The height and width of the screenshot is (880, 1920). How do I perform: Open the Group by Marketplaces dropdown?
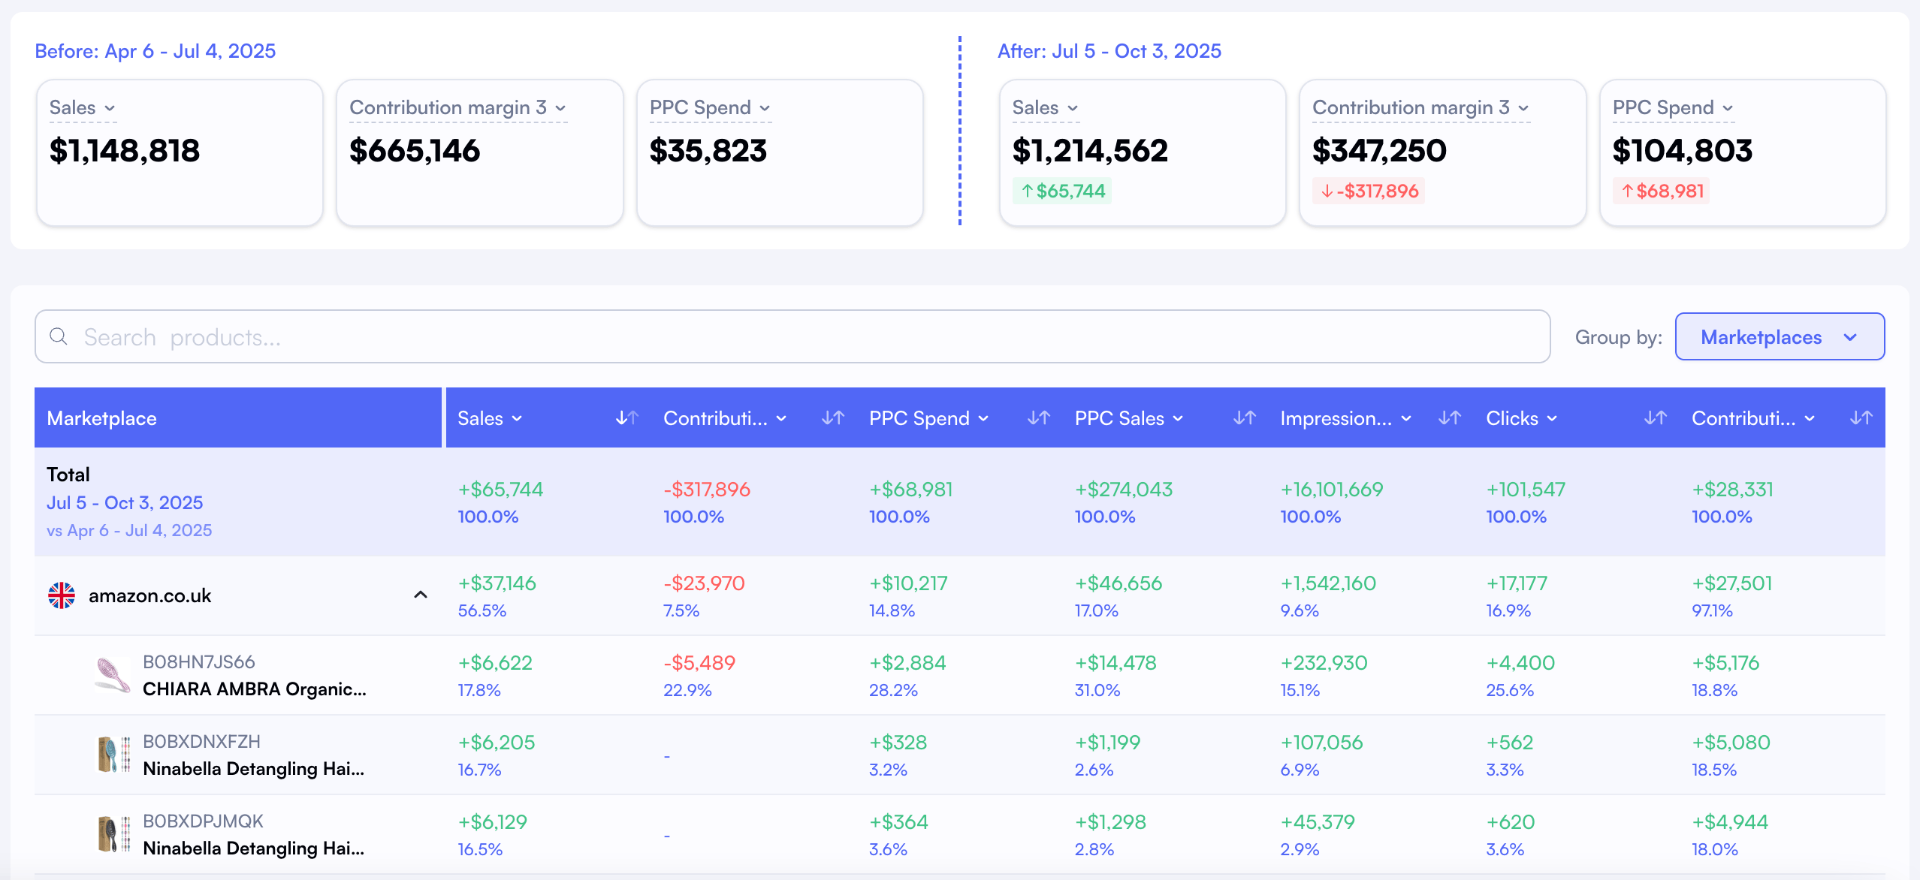(1780, 337)
